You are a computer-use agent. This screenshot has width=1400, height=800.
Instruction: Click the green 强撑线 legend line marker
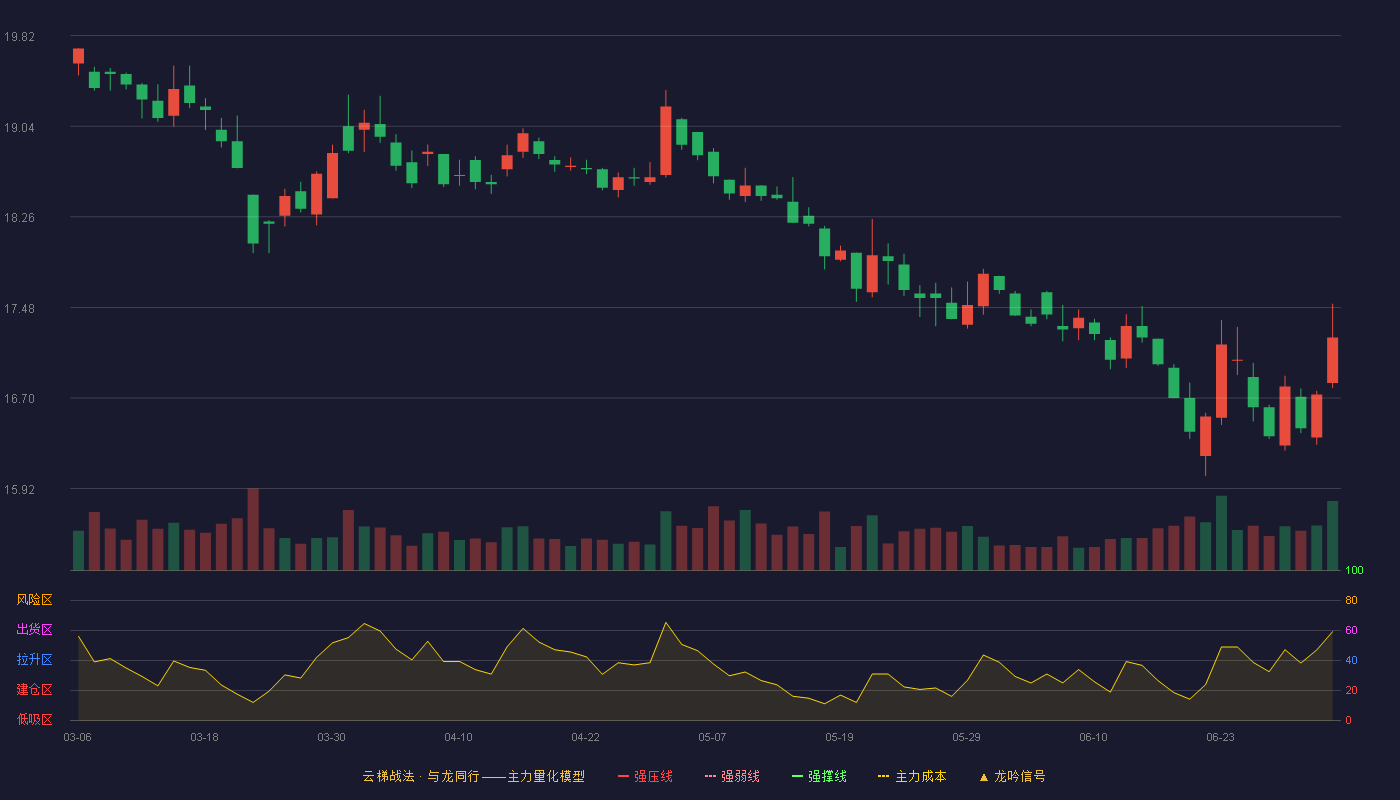pos(797,776)
